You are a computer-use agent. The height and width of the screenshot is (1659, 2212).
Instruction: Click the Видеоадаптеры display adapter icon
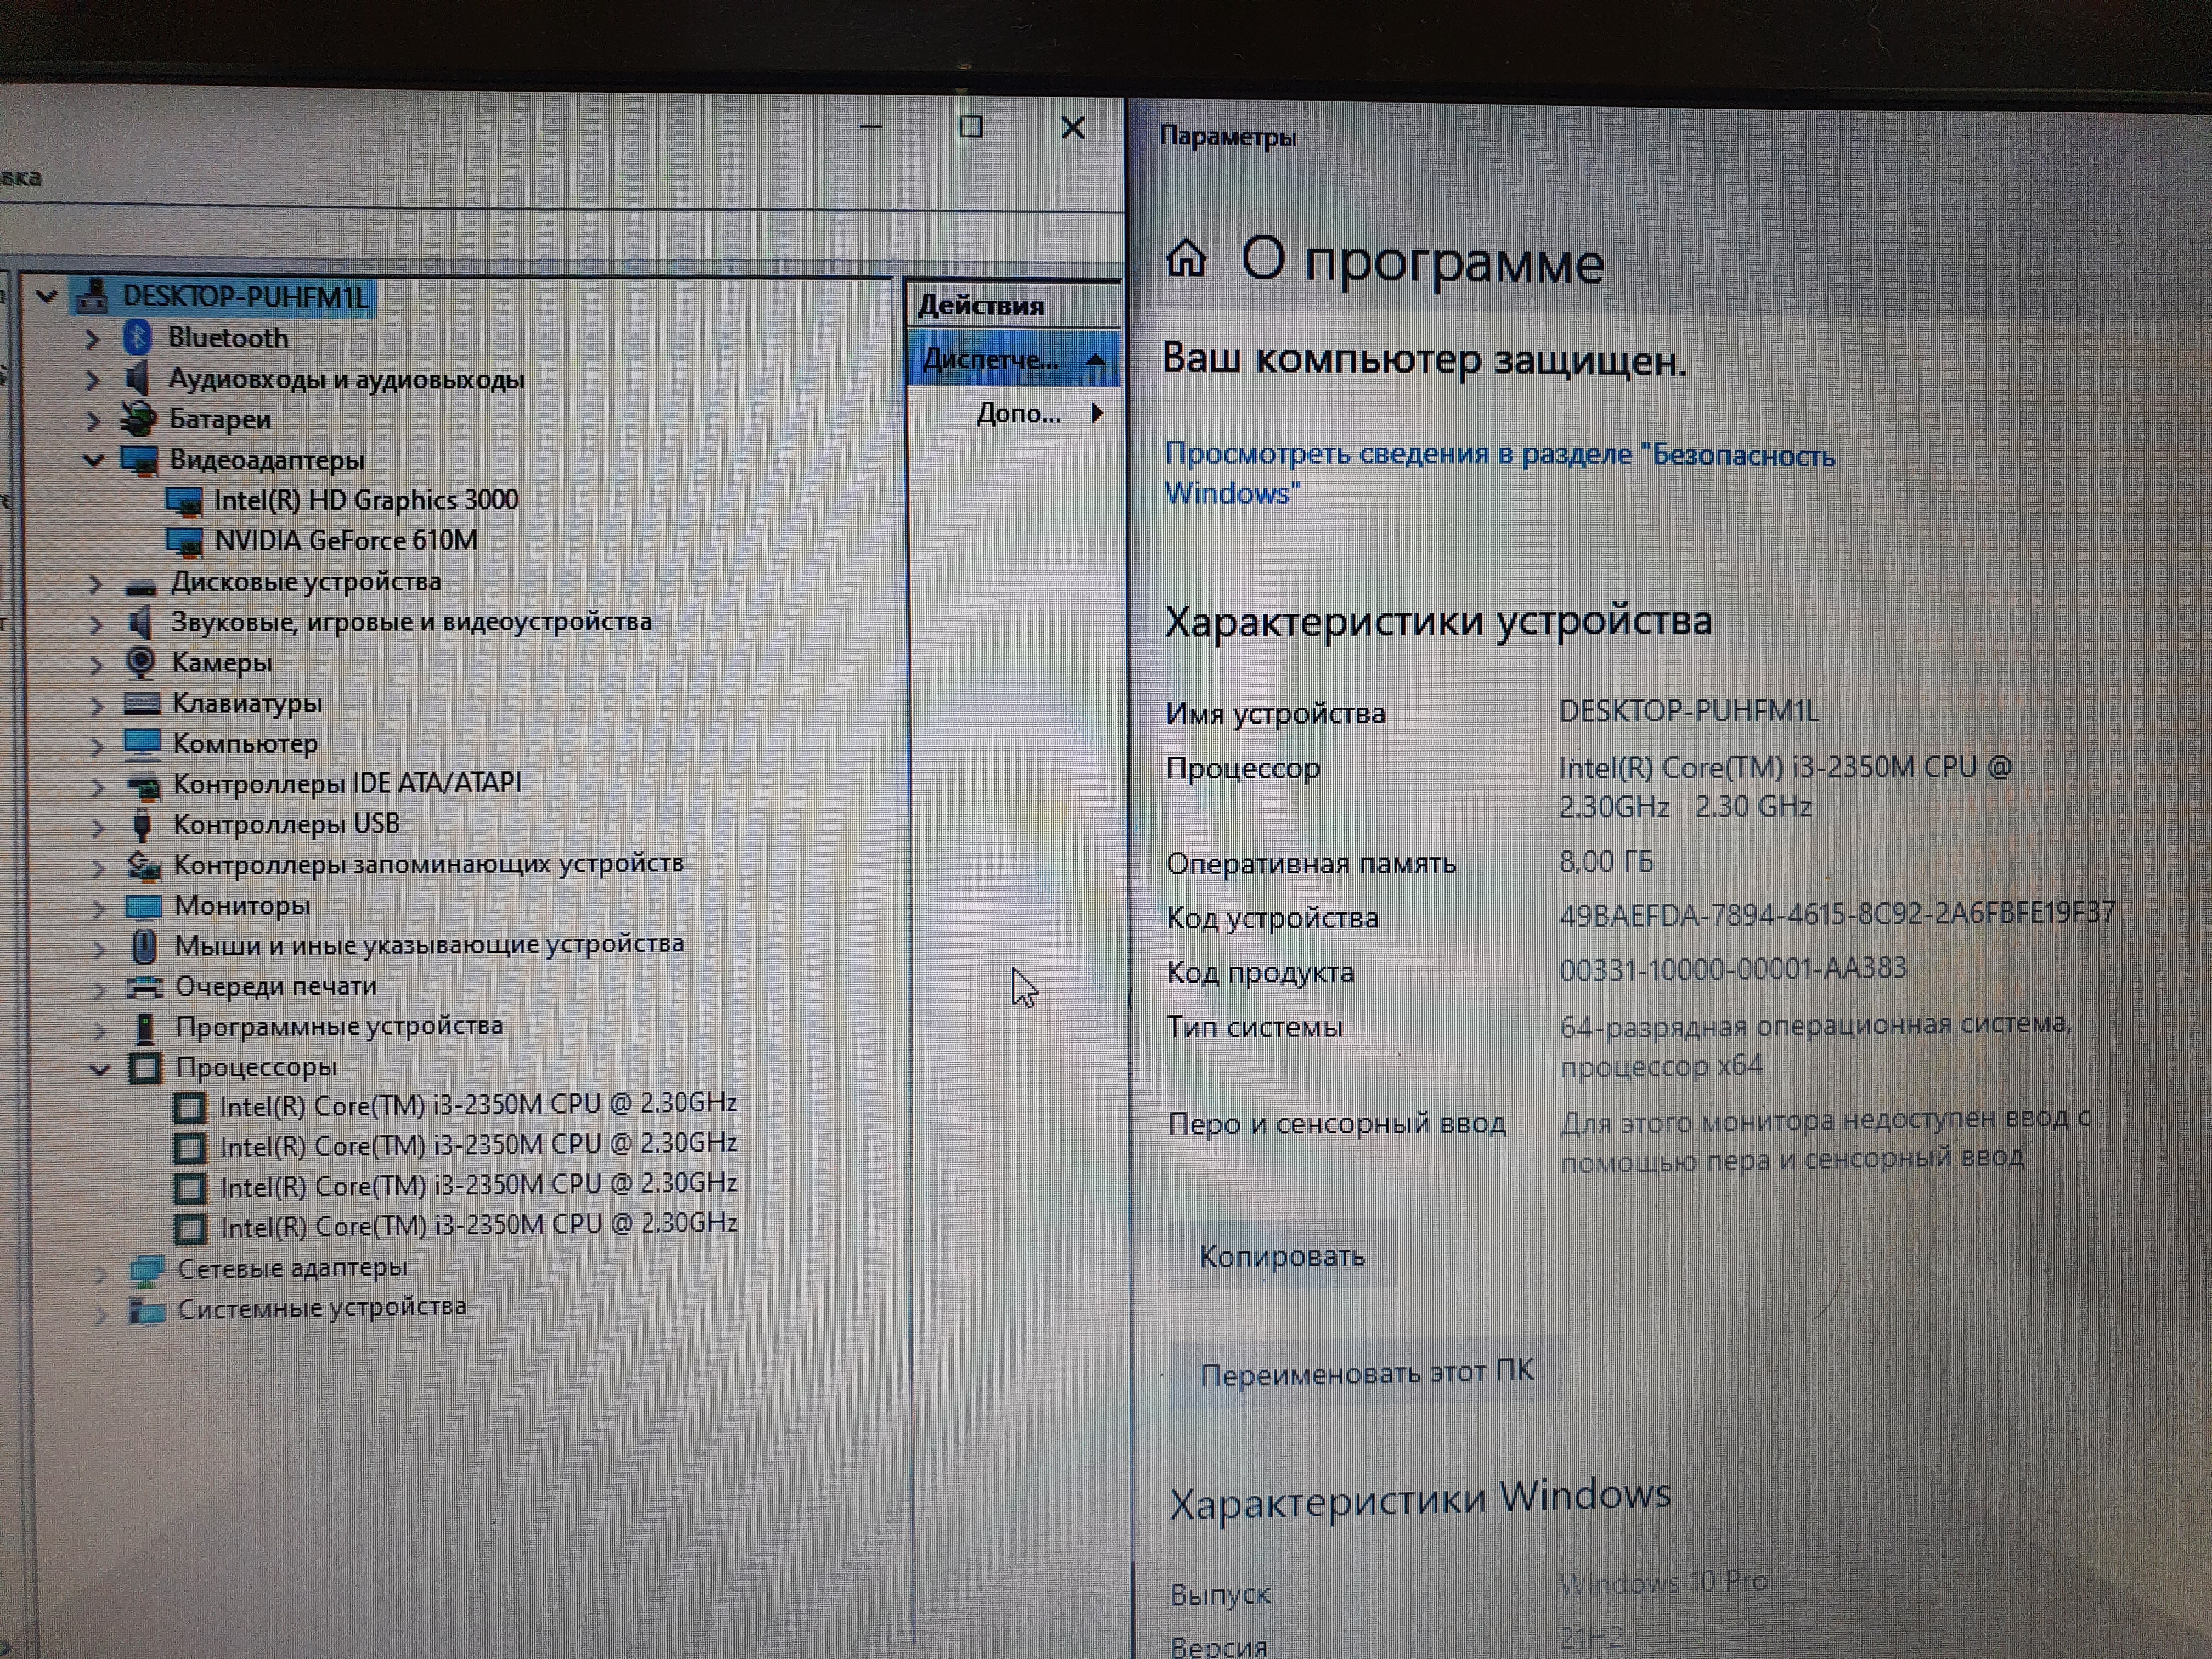click(139, 460)
